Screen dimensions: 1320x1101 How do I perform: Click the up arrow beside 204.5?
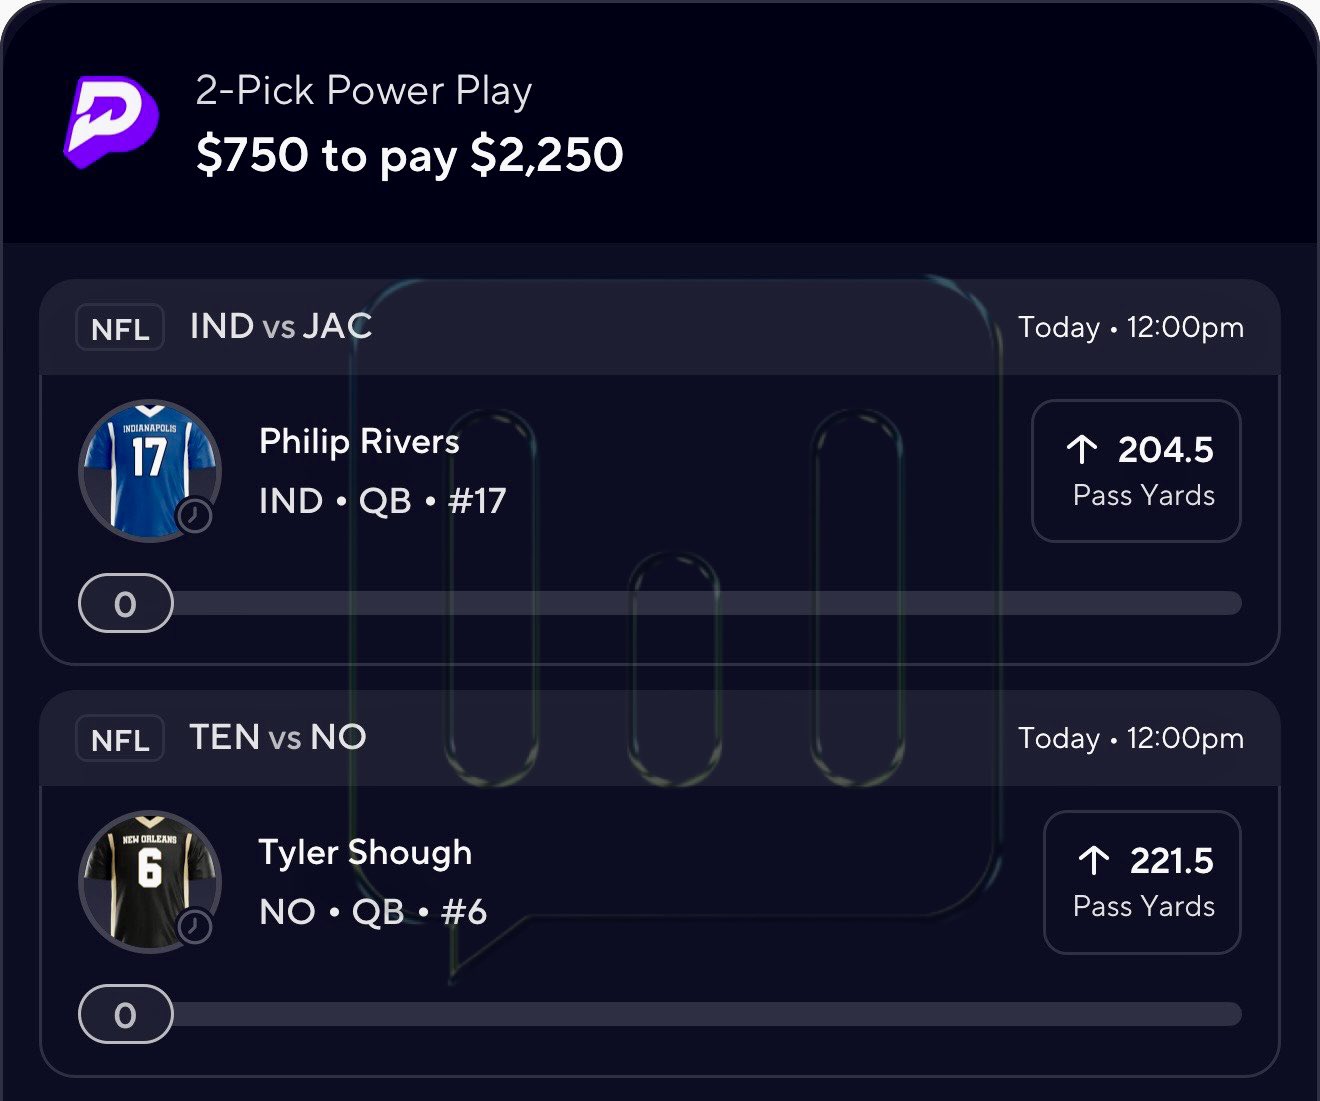(1082, 449)
